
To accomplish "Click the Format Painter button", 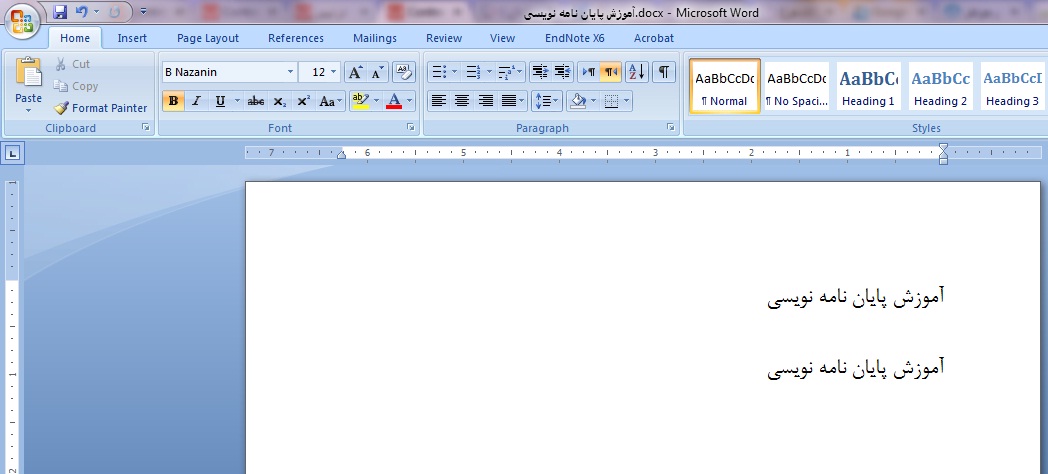I will (x=100, y=108).
